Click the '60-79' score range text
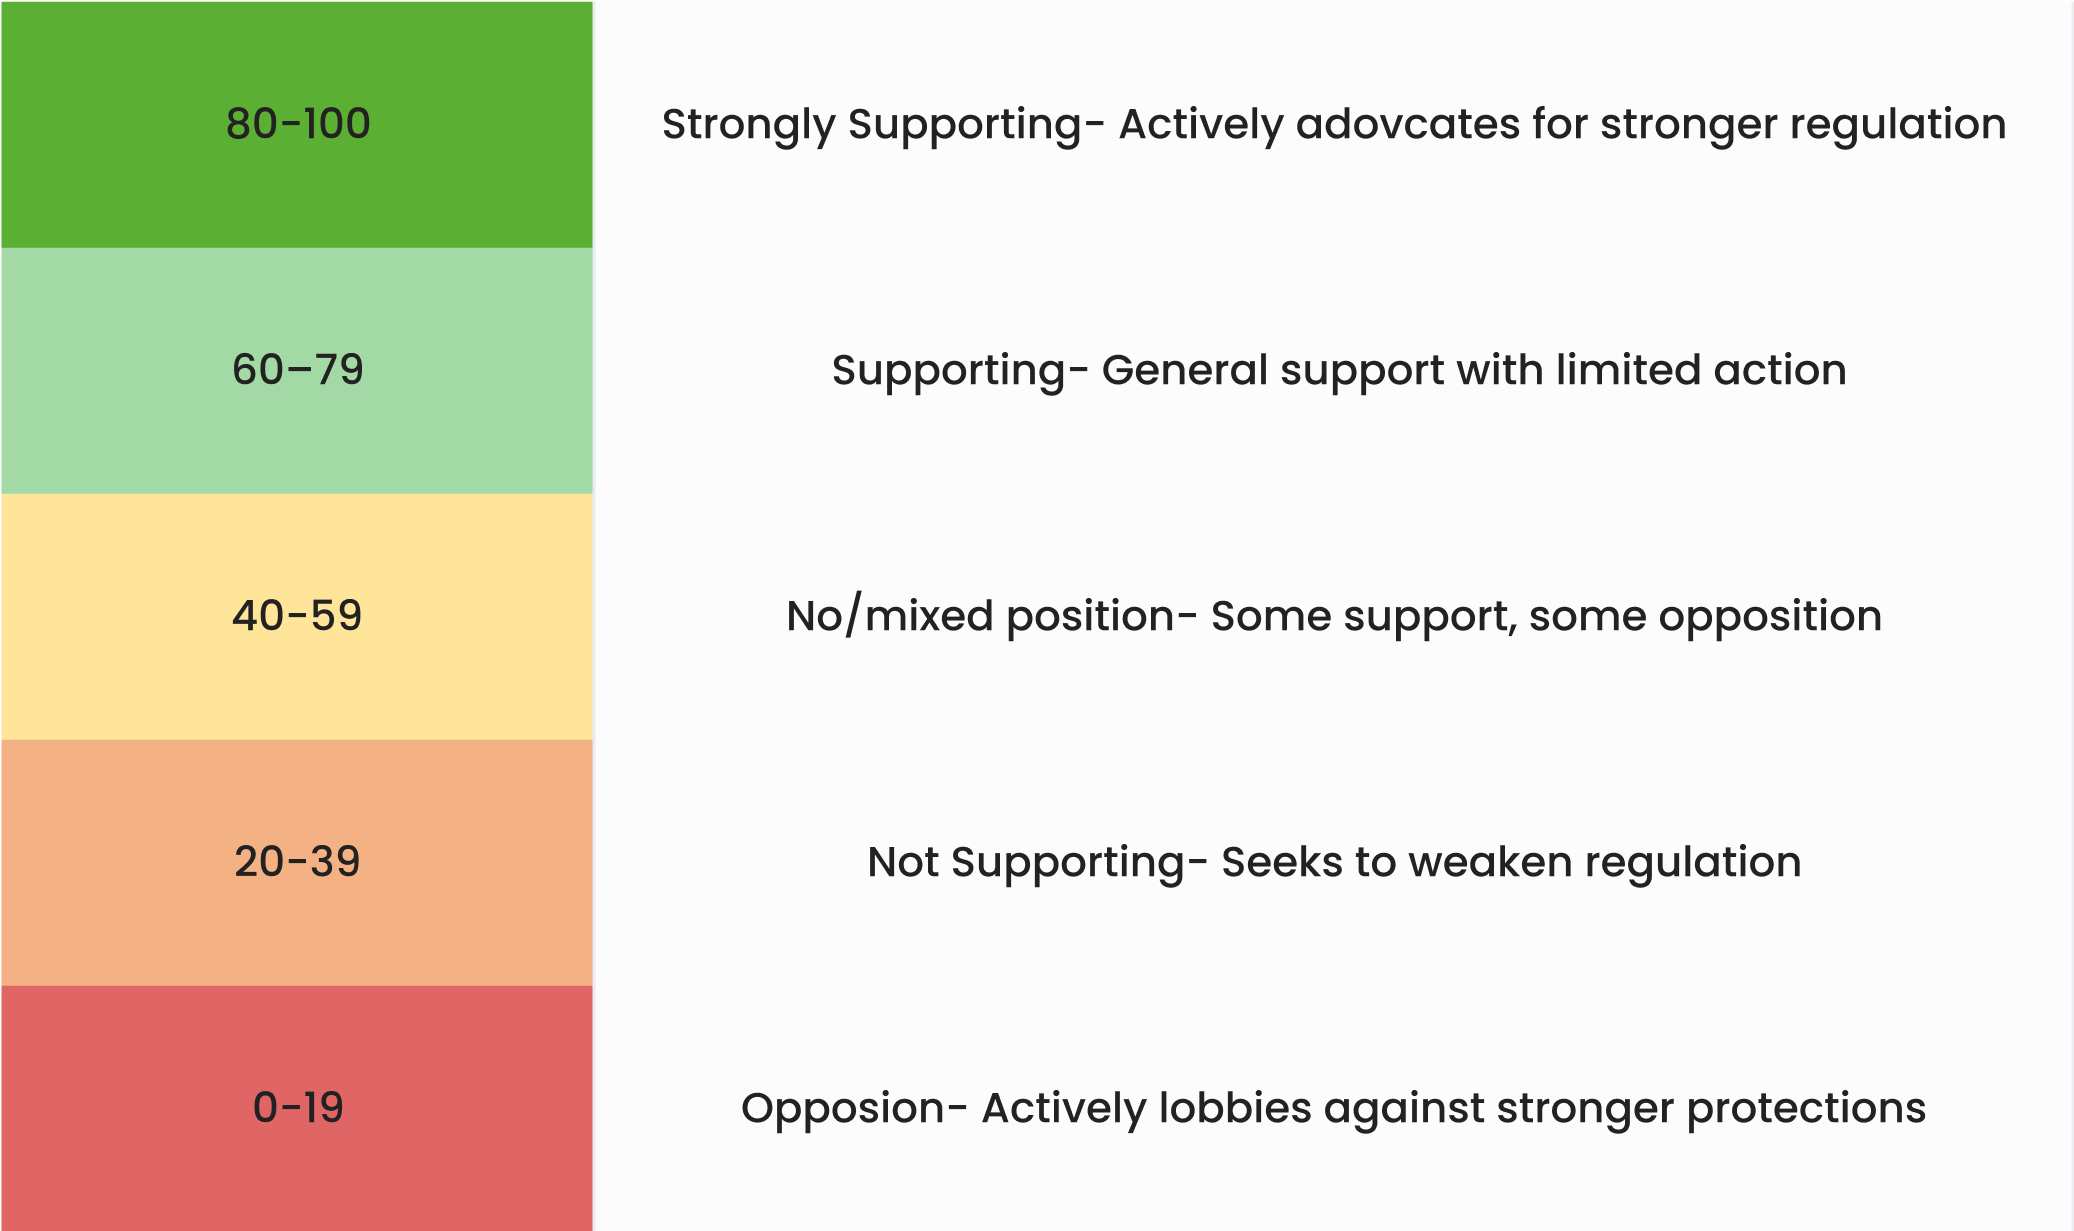 pos(298,370)
